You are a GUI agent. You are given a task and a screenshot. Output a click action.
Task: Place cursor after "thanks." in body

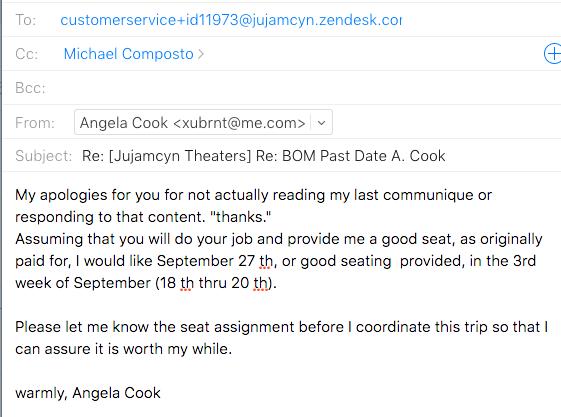[x=272, y=217]
